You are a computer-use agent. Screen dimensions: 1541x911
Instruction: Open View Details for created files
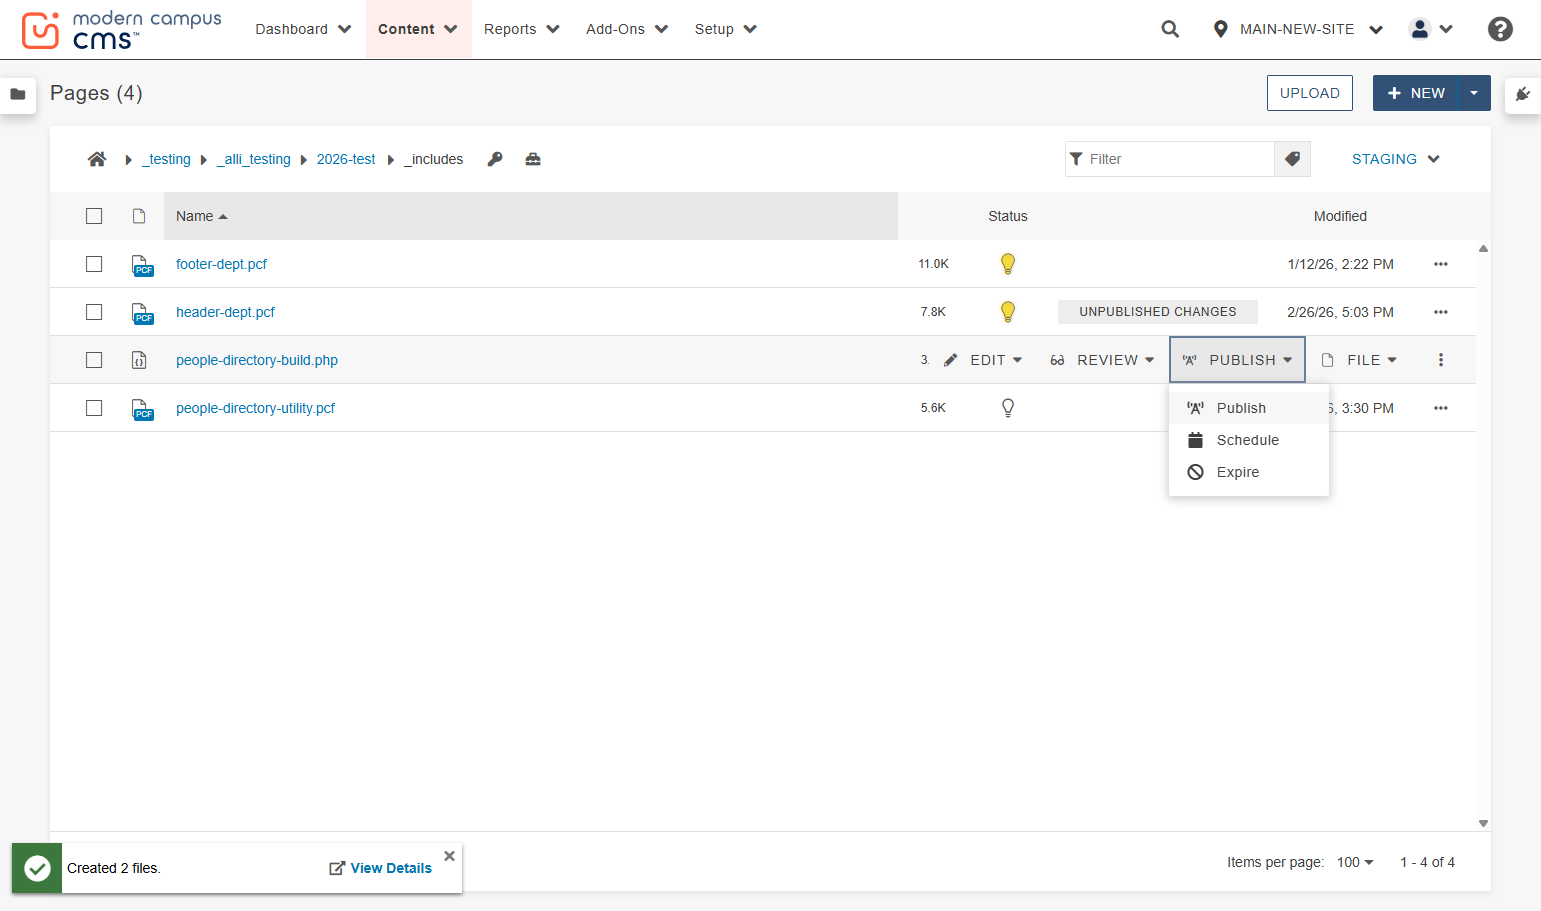pyautogui.click(x=381, y=868)
